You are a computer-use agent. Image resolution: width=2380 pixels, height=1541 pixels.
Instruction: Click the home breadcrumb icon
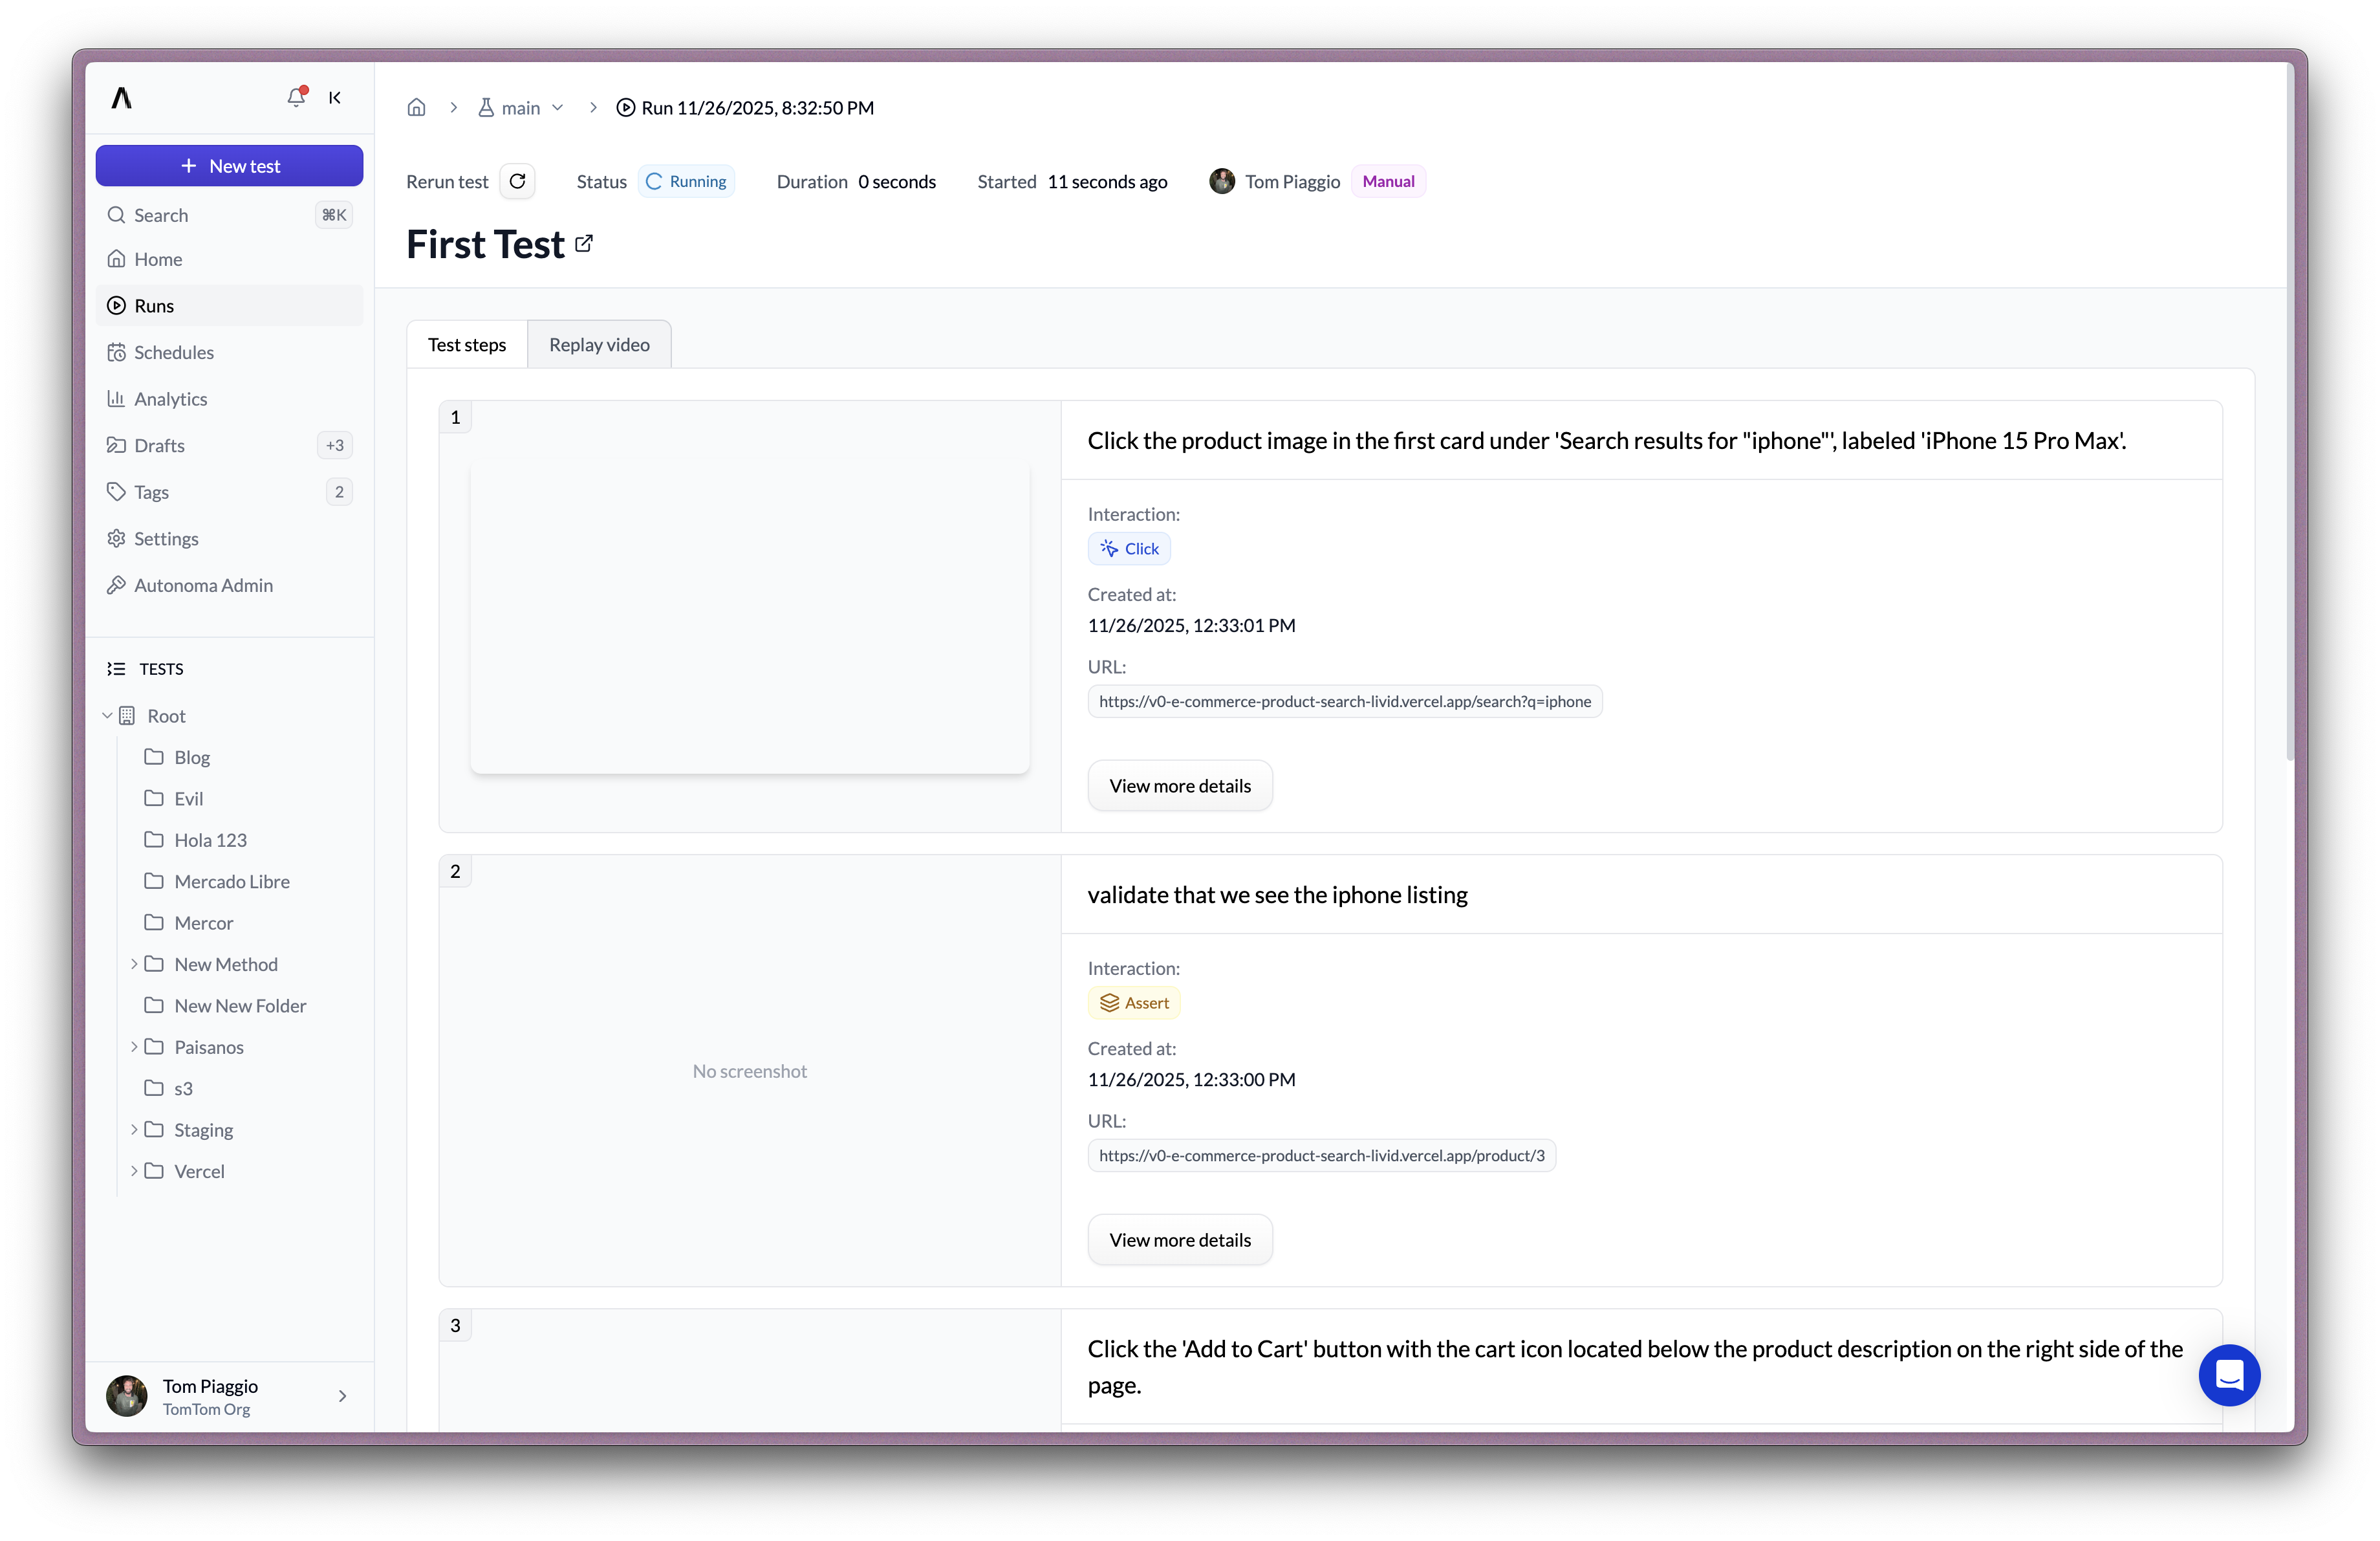pos(416,107)
